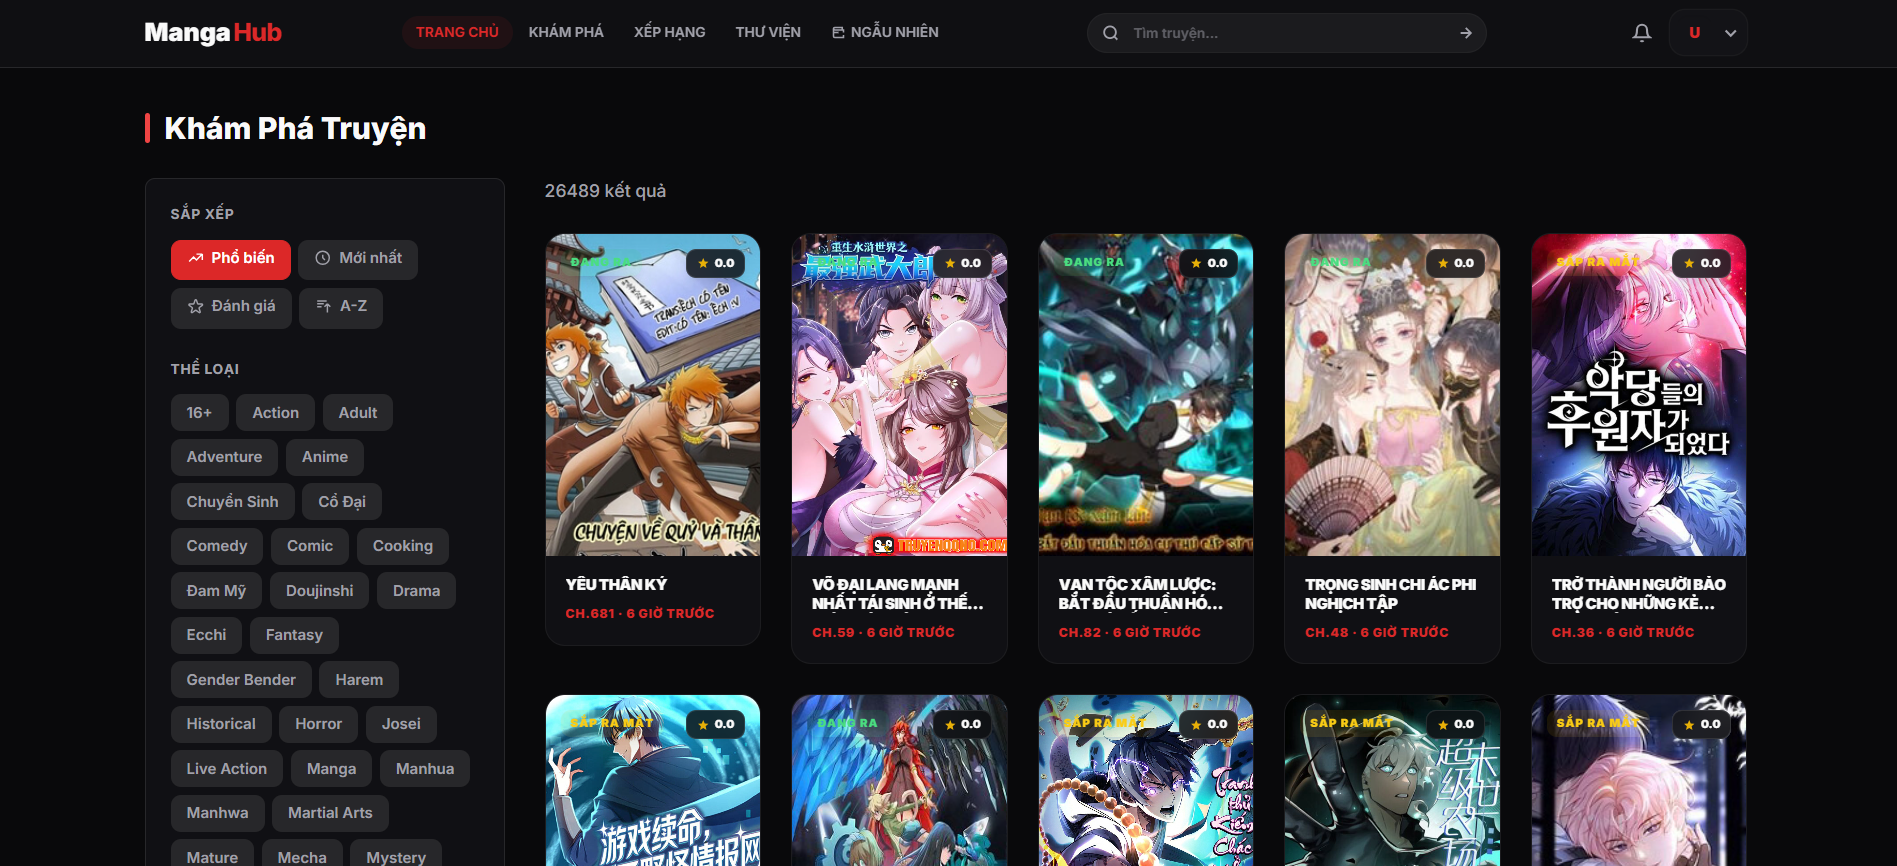Toggle the Martial Arts genre filter

click(330, 813)
